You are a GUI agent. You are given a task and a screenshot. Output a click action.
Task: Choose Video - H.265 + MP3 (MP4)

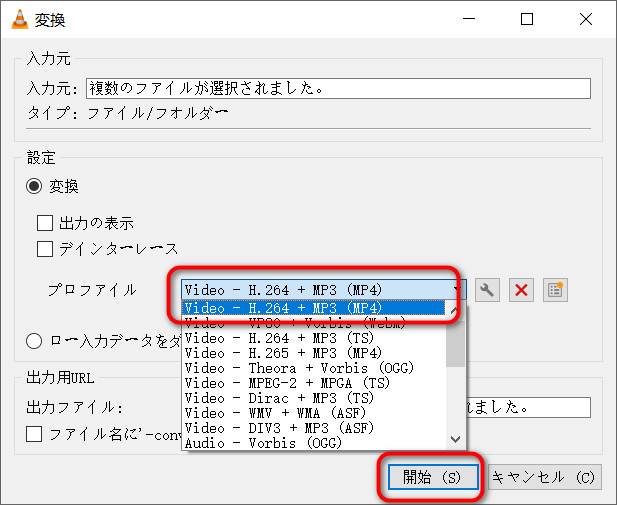point(314,353)
